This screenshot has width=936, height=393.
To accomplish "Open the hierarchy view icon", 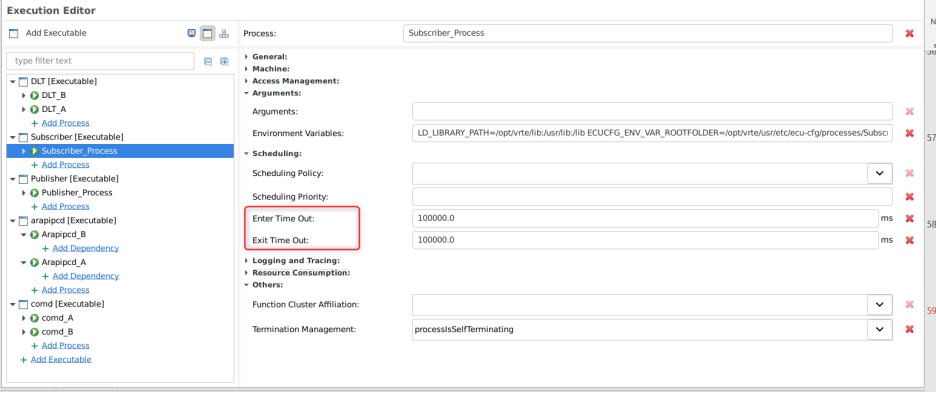I will point(224,33).
